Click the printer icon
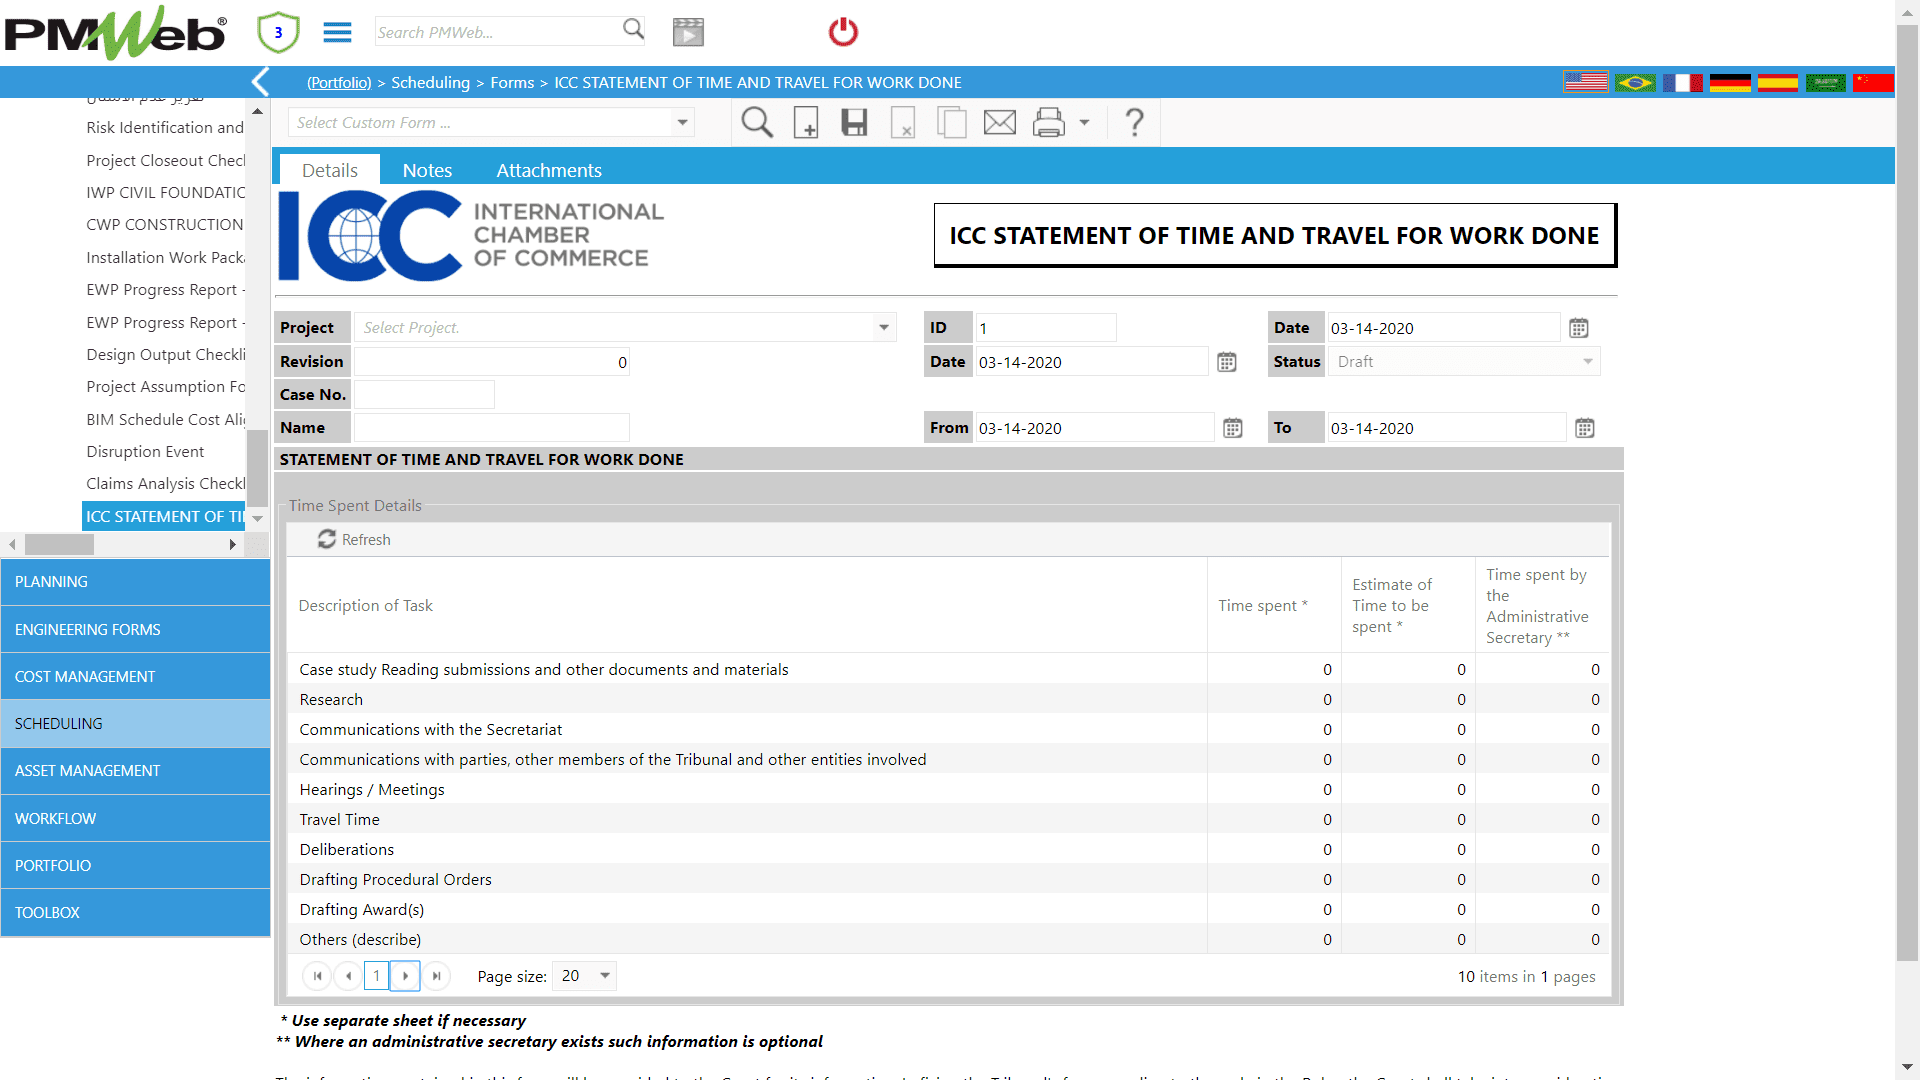This screenshot has height=1080, width=1920. click(x=1048, y=123)
